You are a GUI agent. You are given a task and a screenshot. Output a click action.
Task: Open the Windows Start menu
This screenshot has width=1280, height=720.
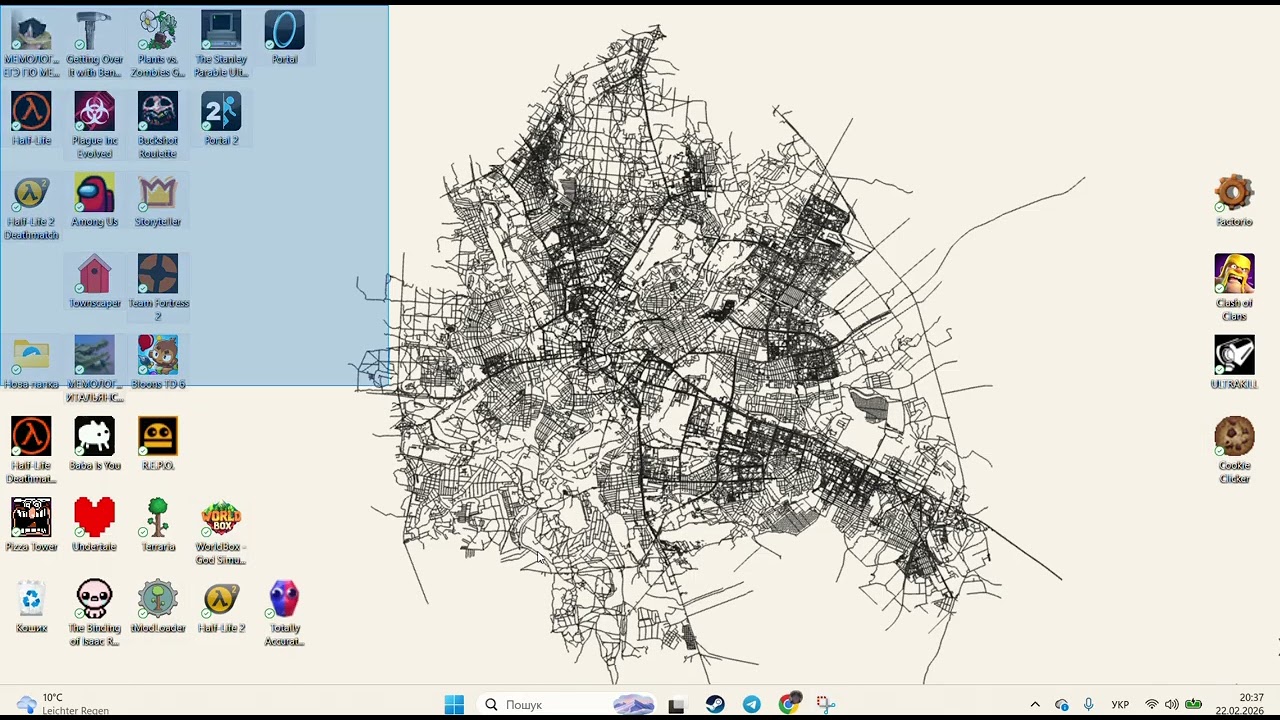click(x=454, y=704)
